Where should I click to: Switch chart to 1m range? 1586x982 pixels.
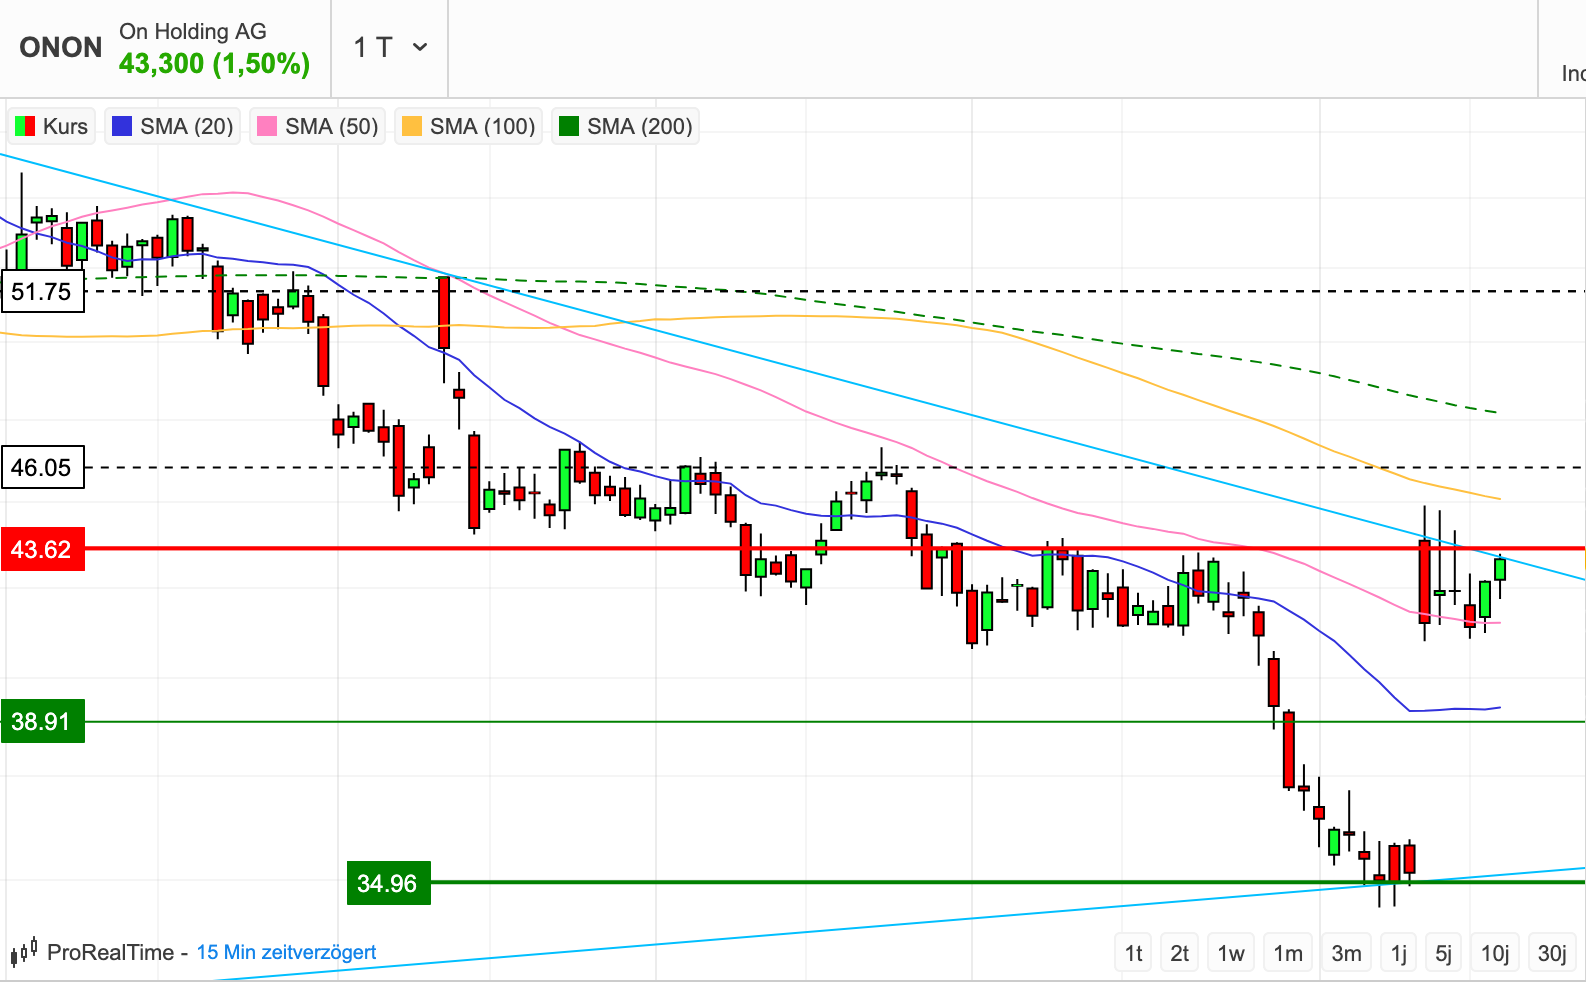(x=1288, y=953)
